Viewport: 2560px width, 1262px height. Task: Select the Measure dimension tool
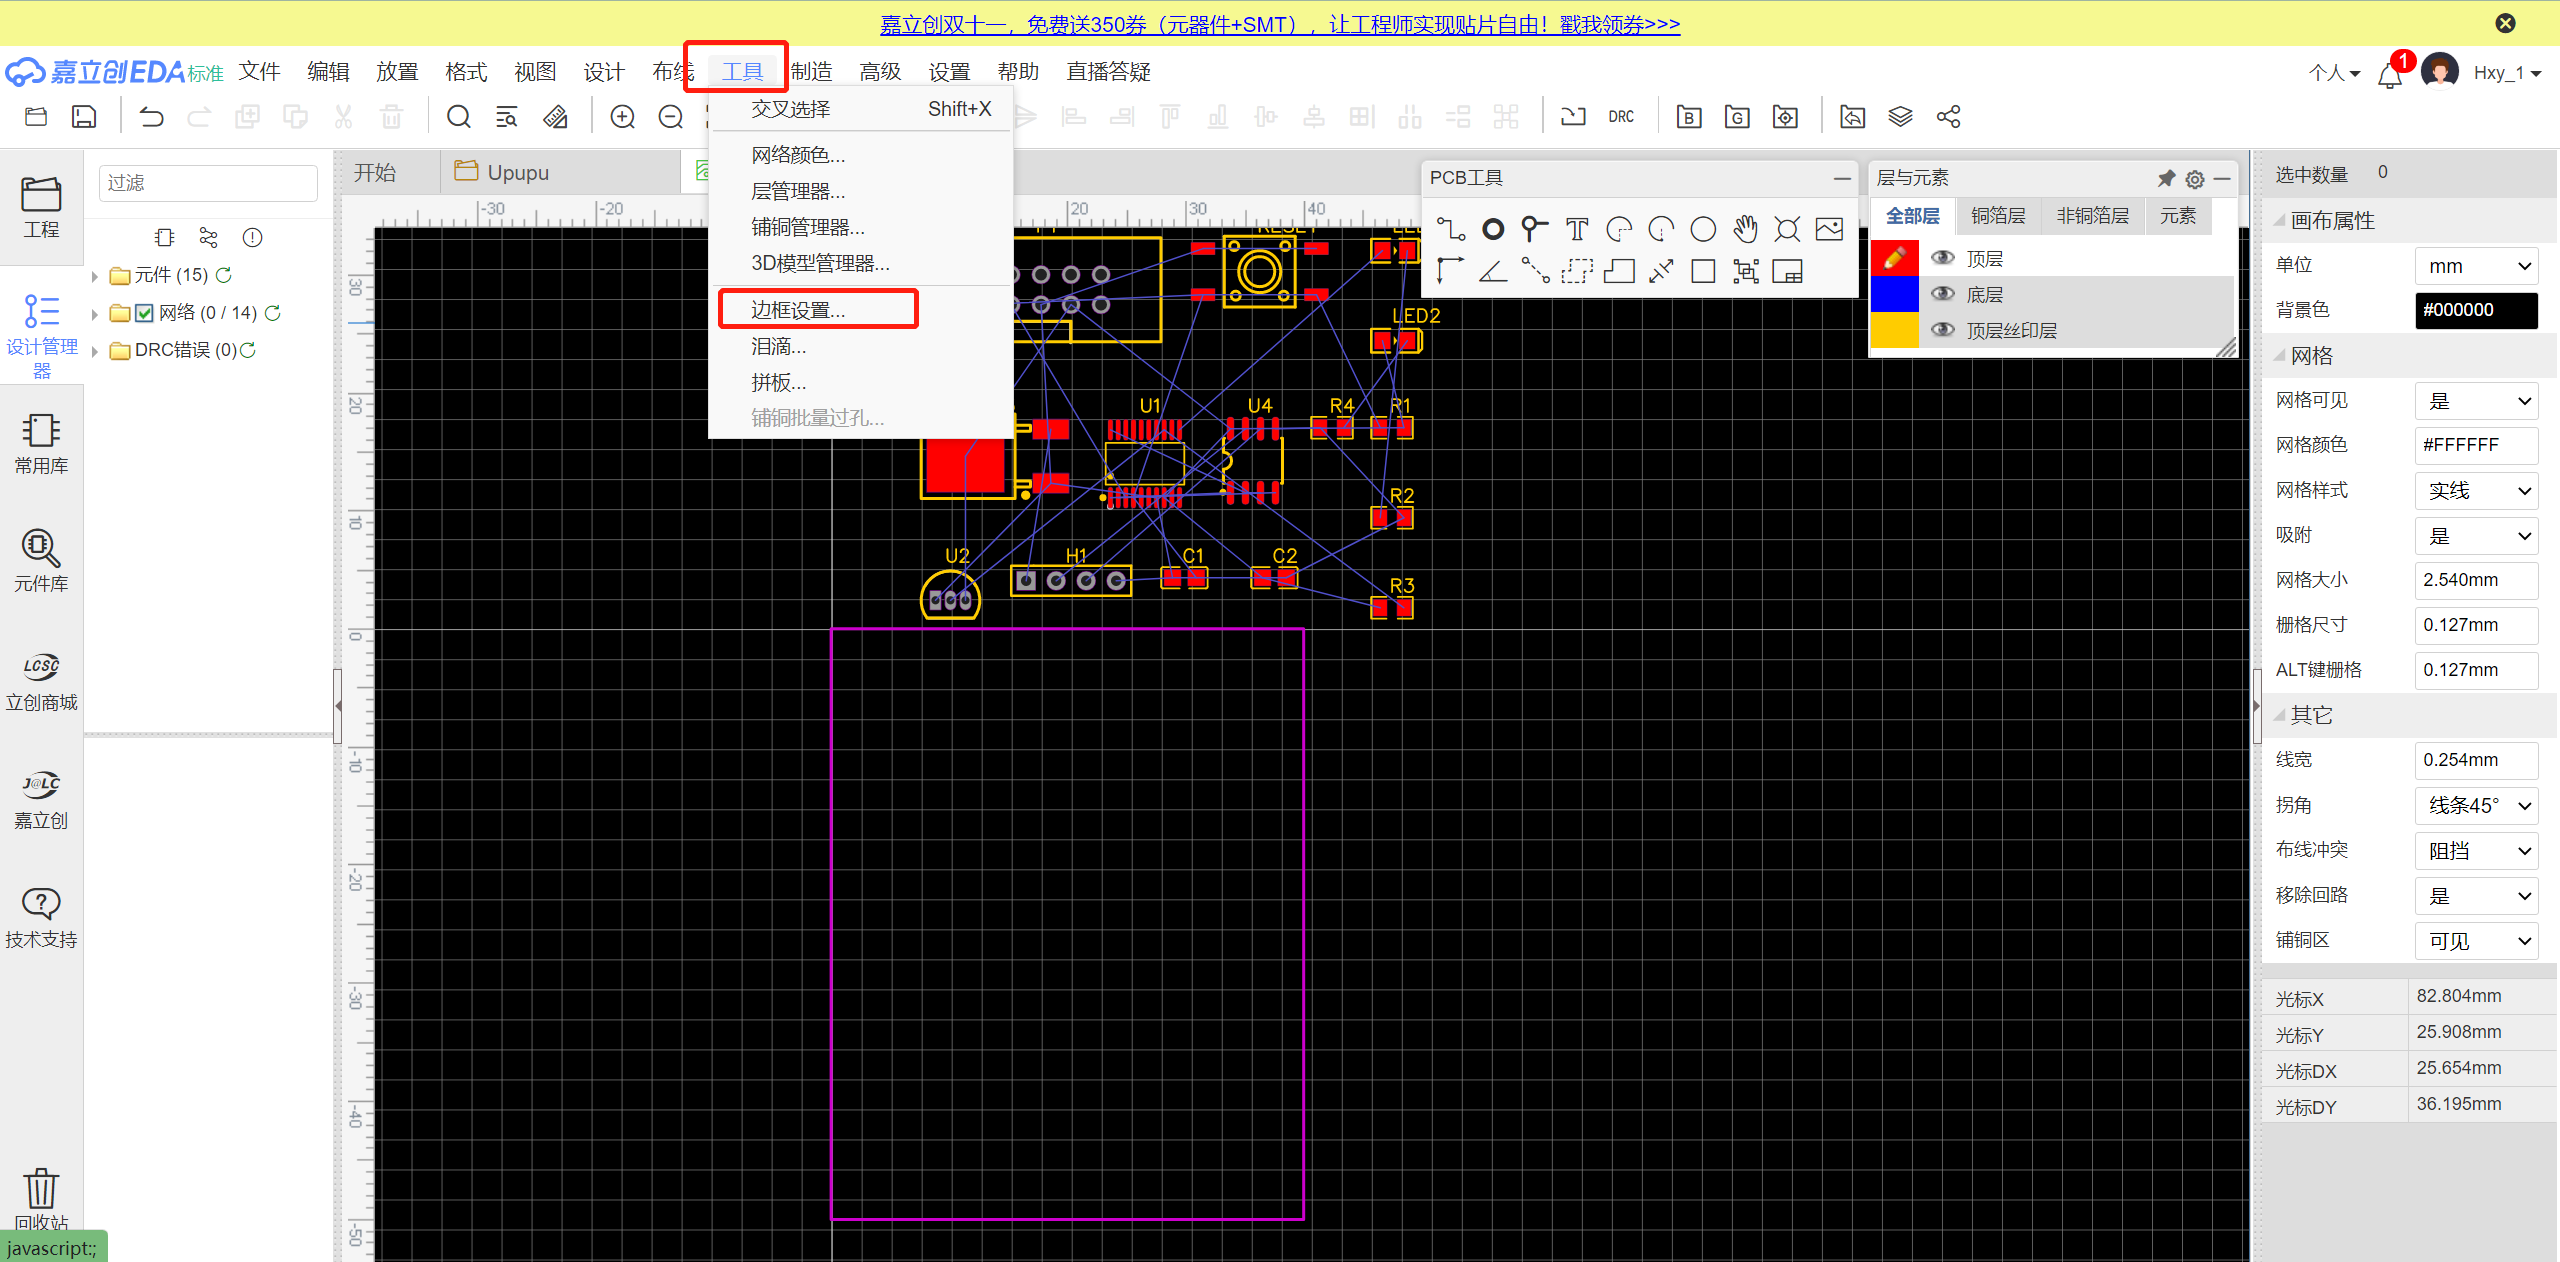tap(1661, 271)
